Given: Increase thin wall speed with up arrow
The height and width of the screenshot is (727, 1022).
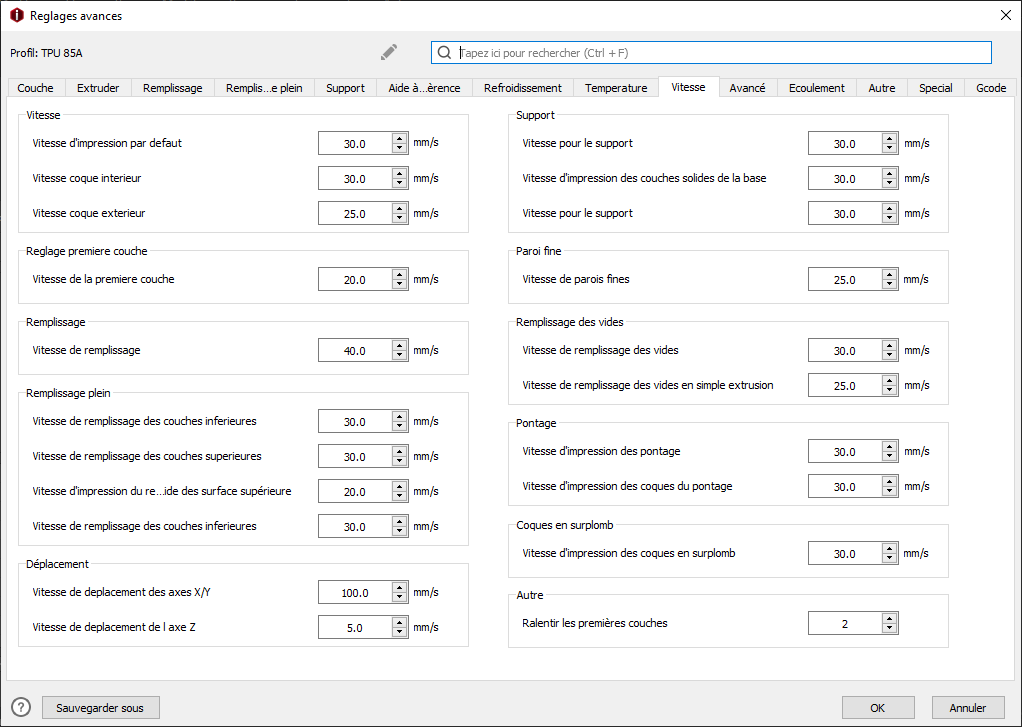Looking at the screenshot, I should (x=890, y=274).
